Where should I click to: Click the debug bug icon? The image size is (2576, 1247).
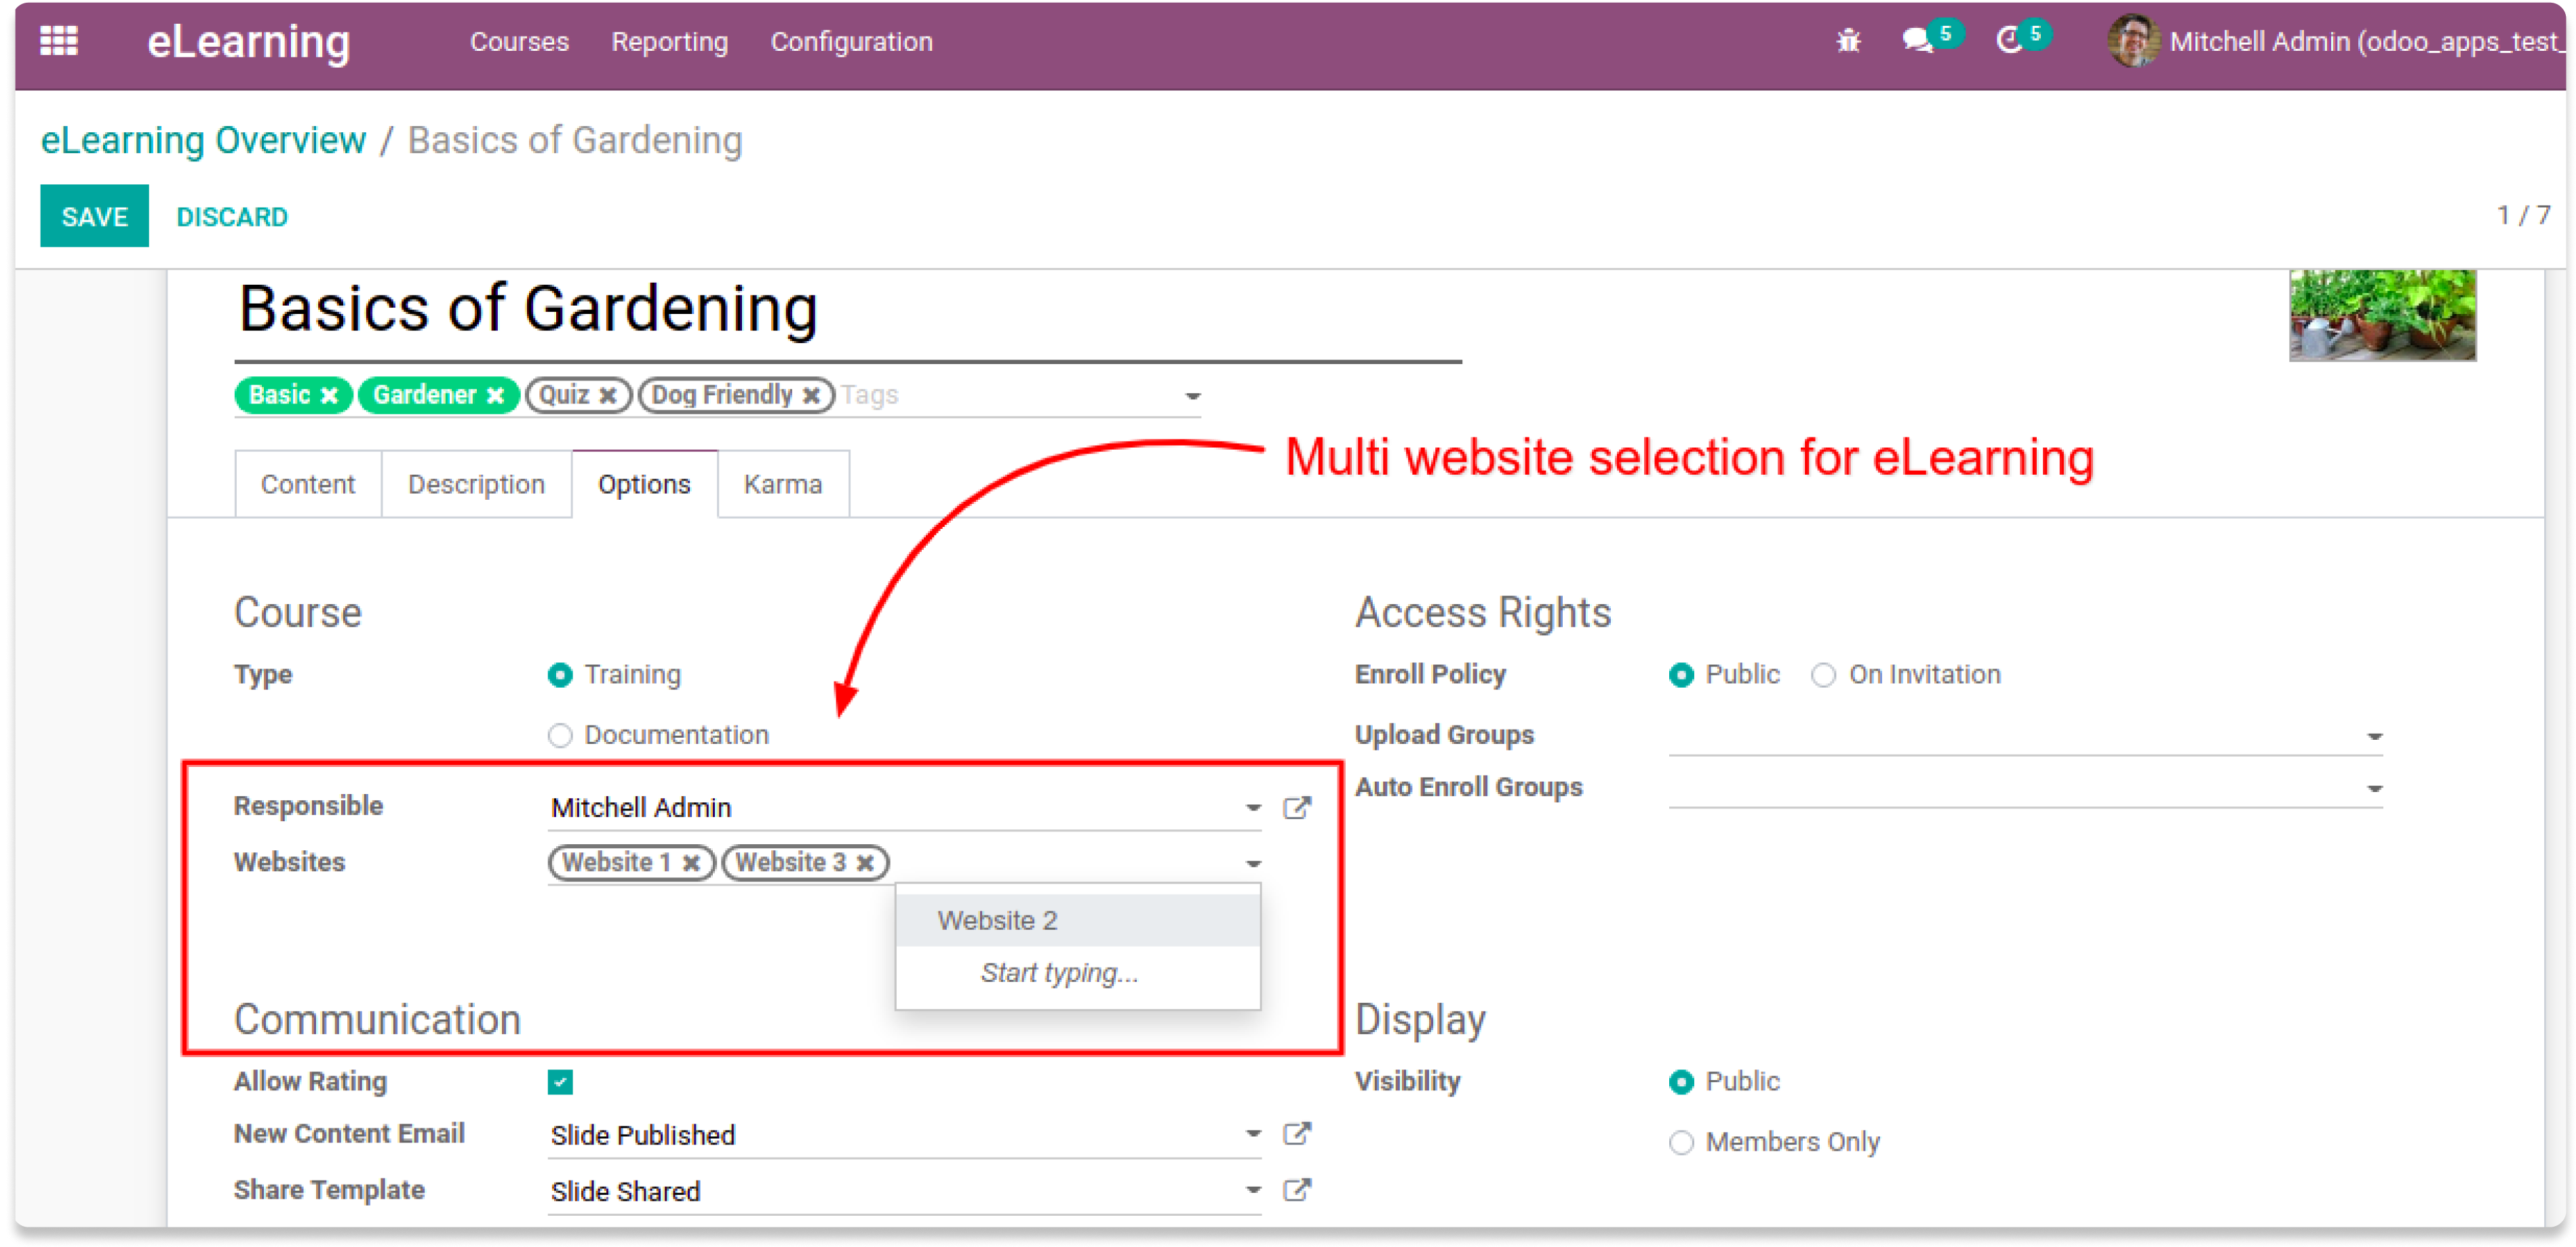point(1848,41)
